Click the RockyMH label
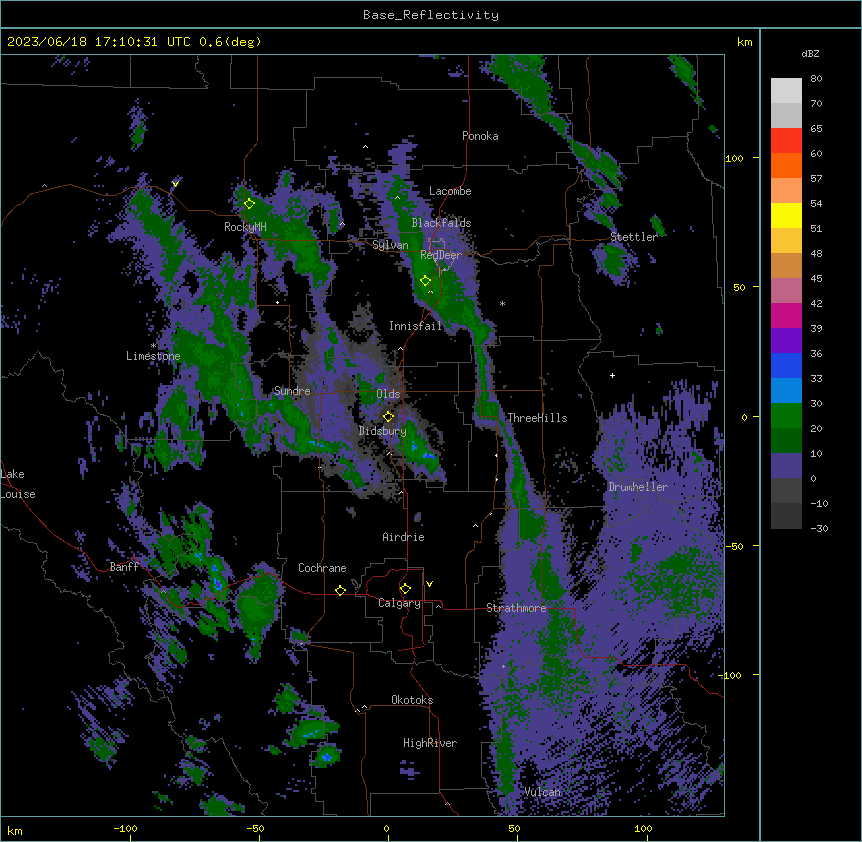 (245, 227)
